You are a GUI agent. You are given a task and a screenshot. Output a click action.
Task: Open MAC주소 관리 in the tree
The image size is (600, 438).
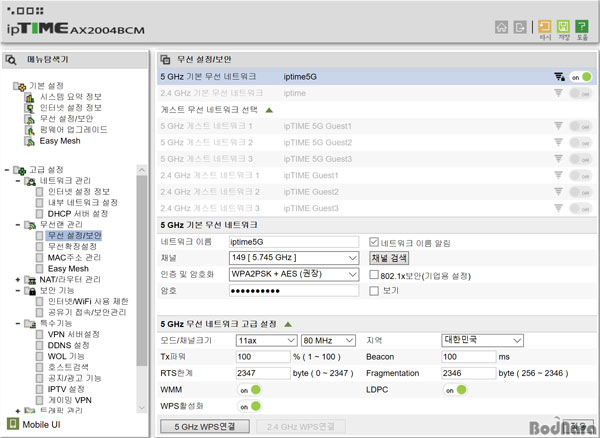[x=74, y=258]
